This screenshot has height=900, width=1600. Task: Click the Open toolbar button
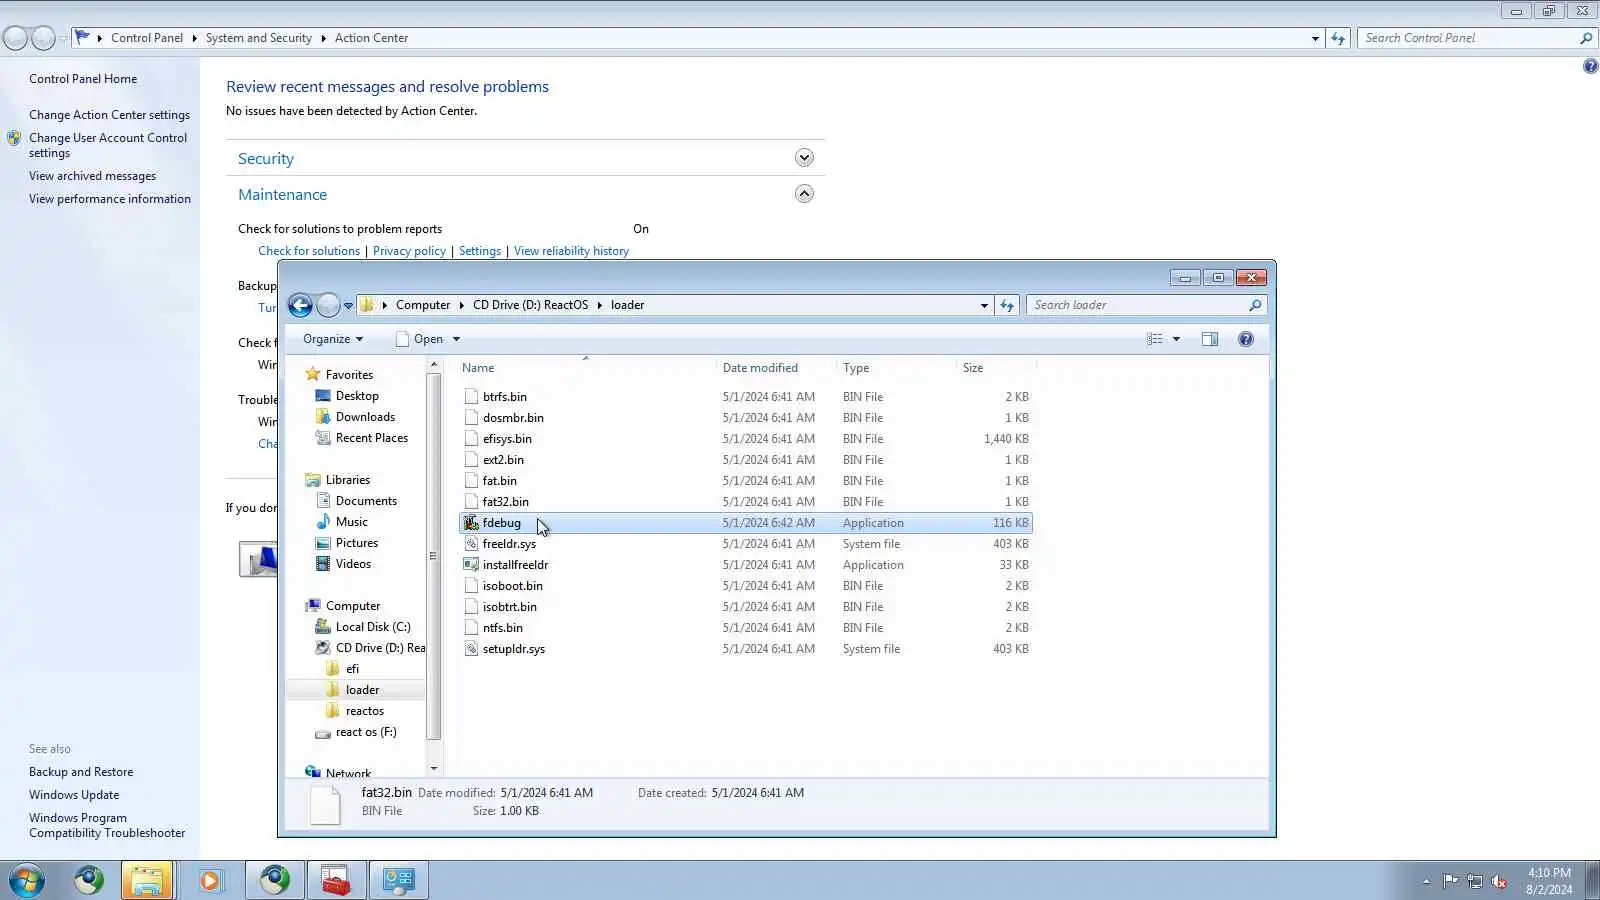(419, 339)
